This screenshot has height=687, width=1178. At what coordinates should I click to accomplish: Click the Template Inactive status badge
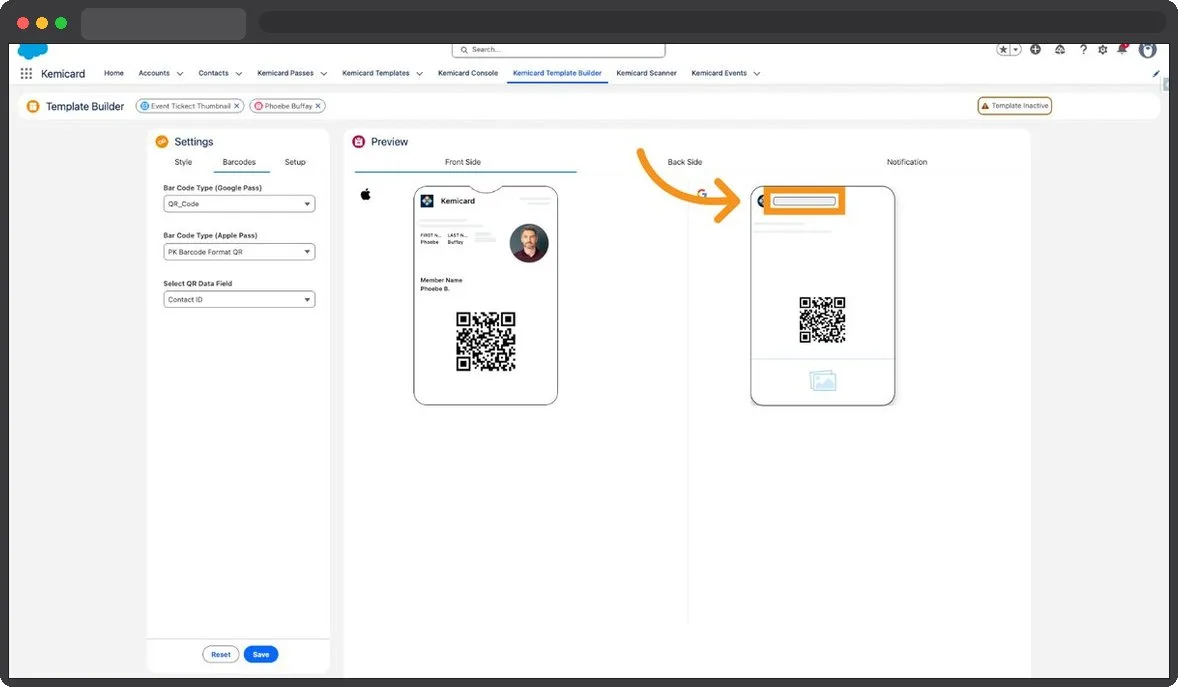click(x=1014, y=106)
